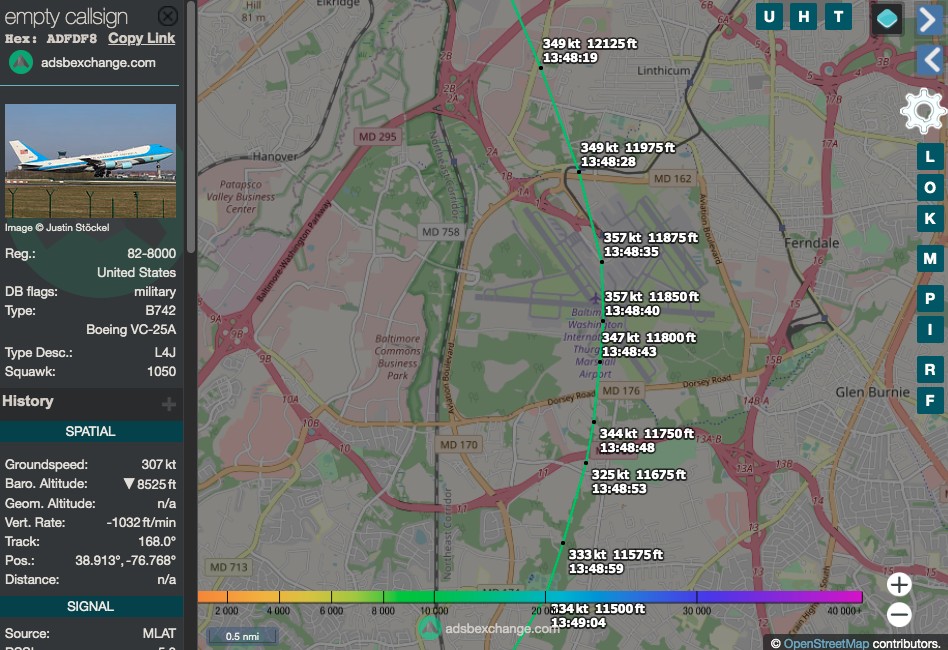Click the empty callsign title
The image size is (948, 650).
(67, 17)
